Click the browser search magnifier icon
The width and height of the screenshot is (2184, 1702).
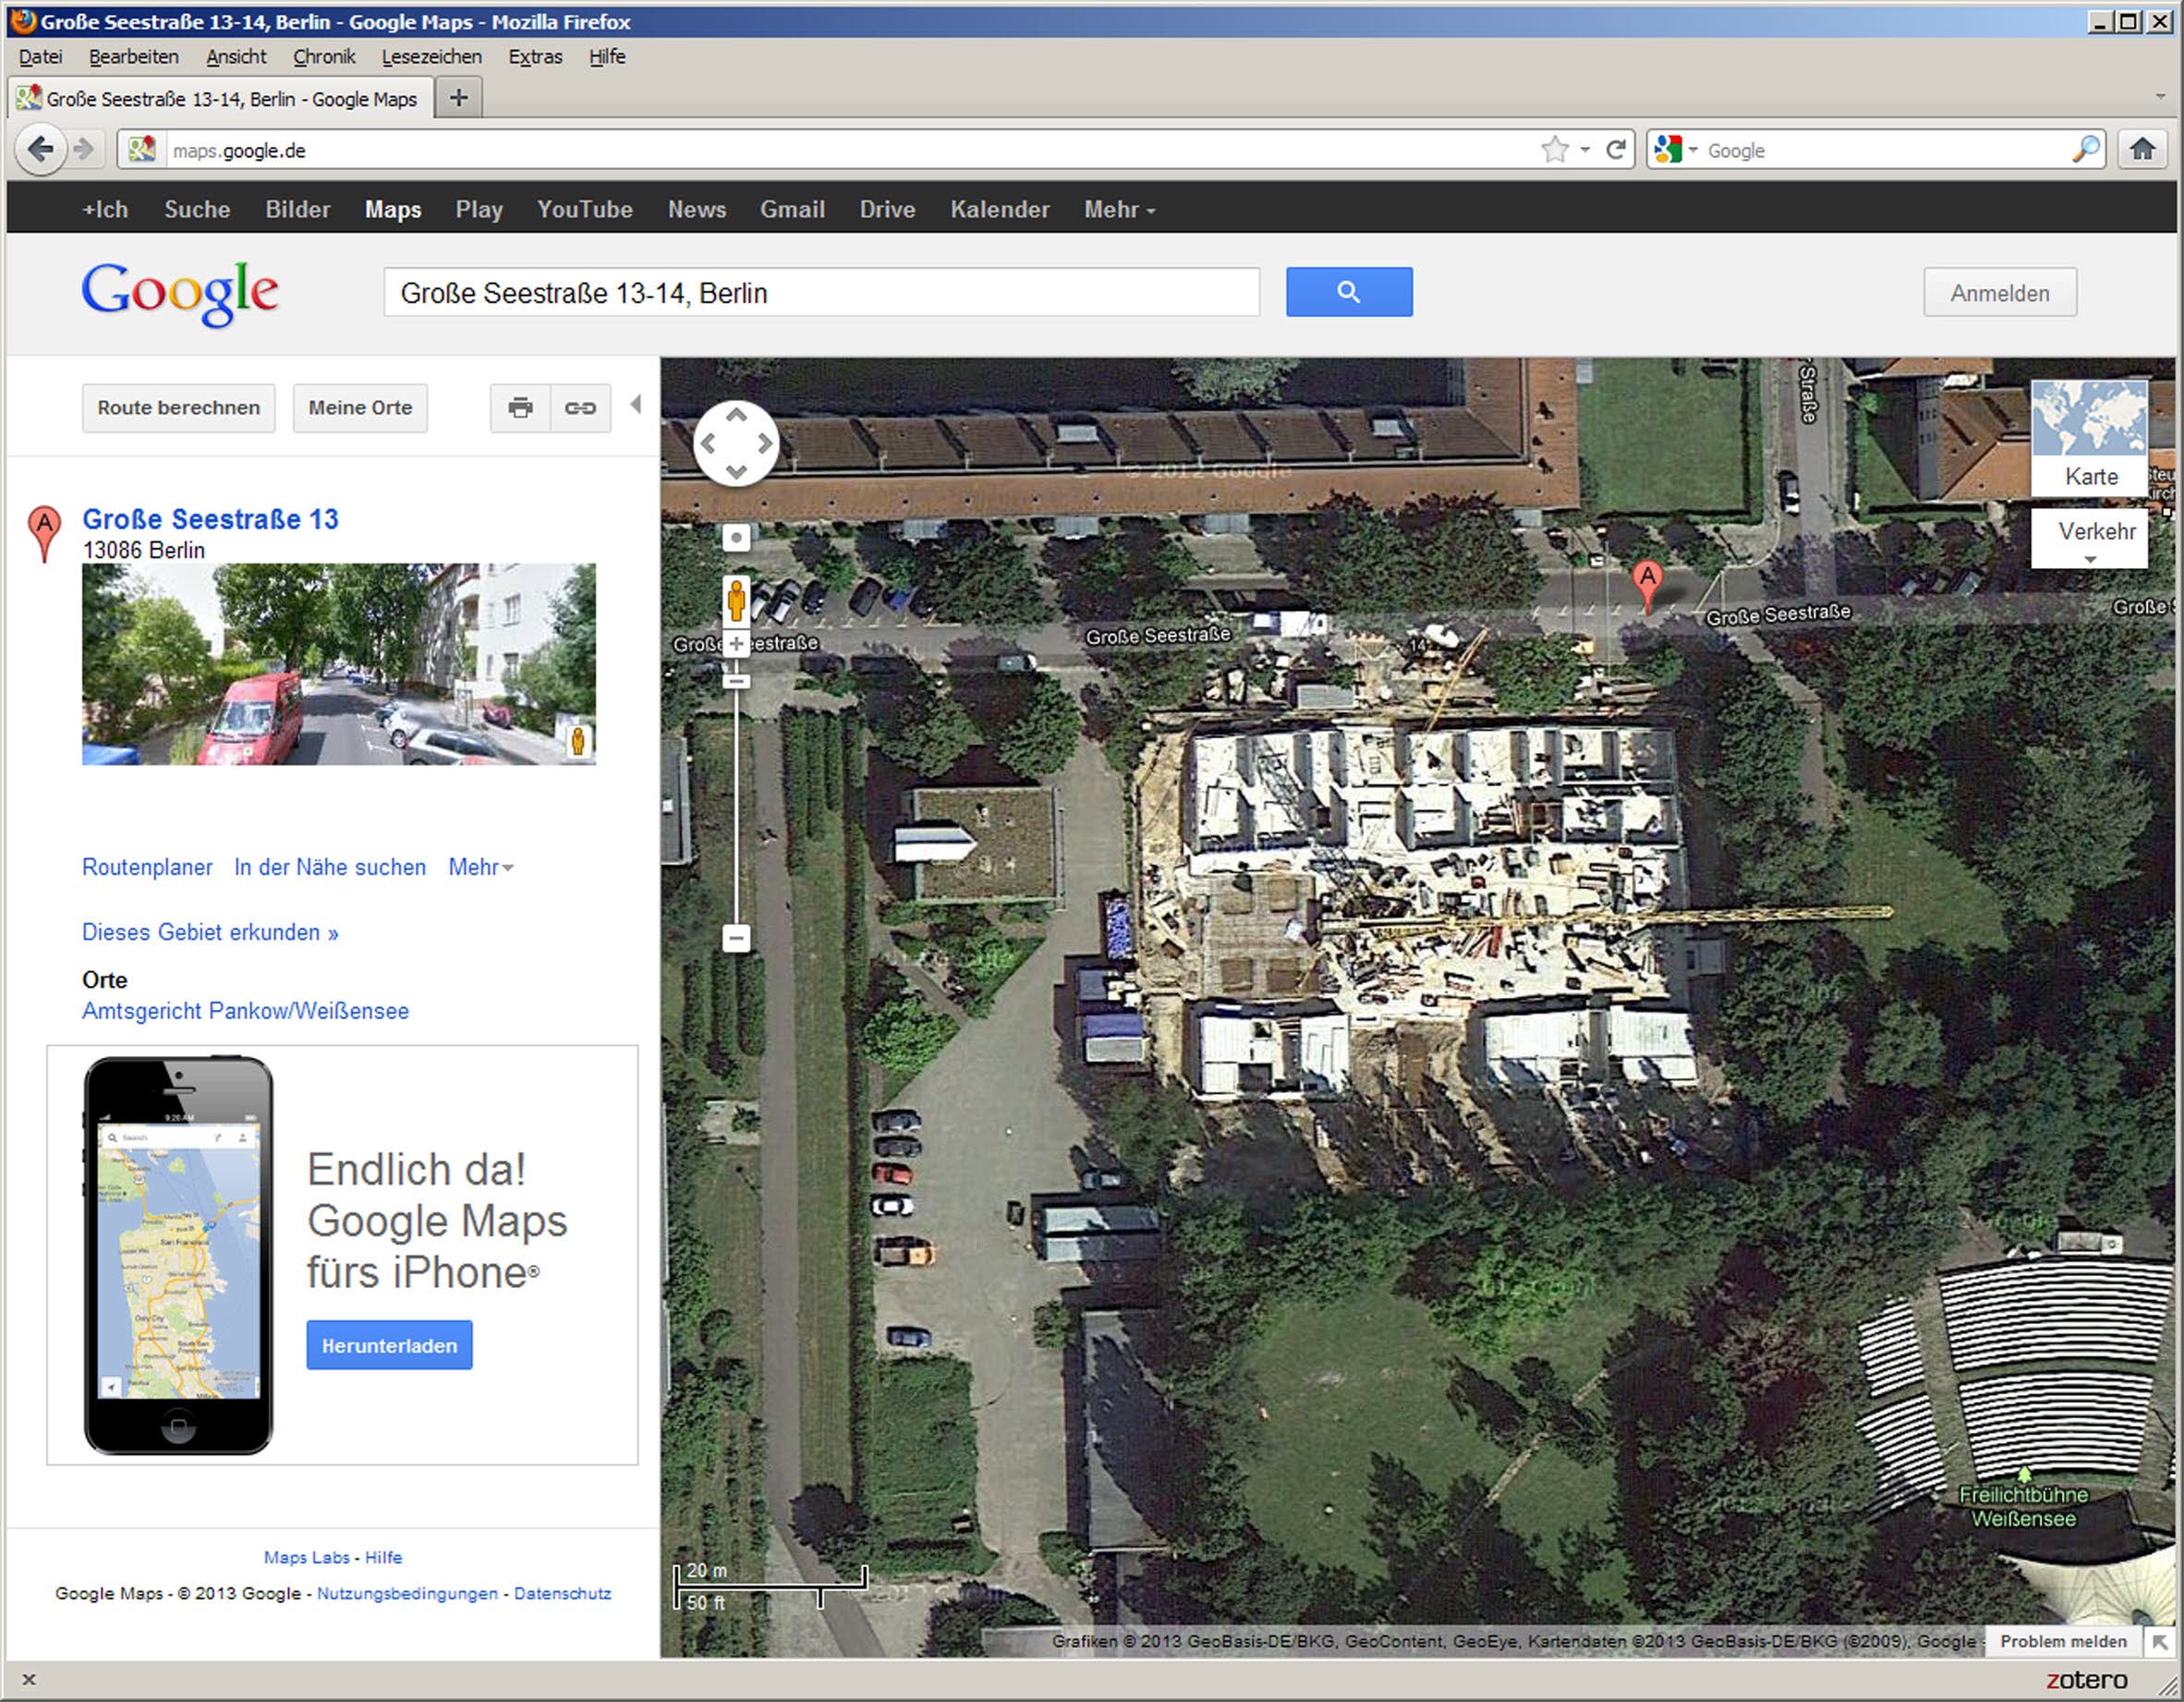(x=2086, y=150)
